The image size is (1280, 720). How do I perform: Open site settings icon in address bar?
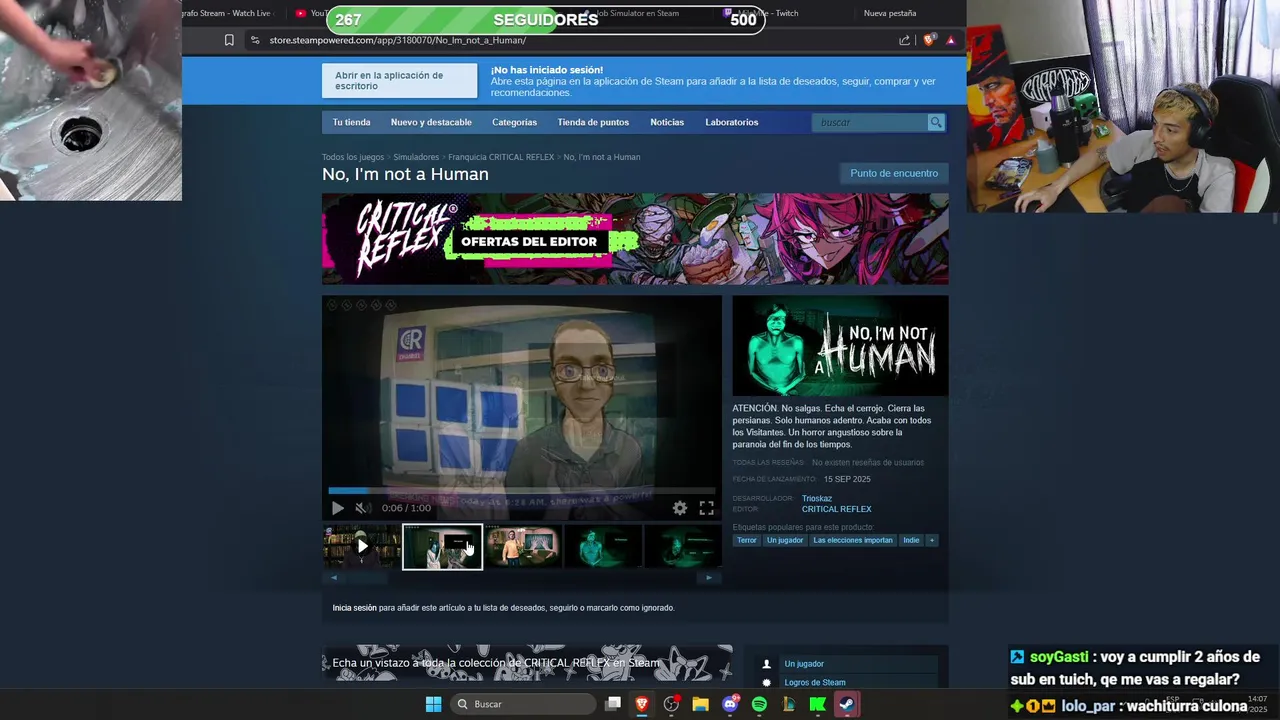point(255,40)
